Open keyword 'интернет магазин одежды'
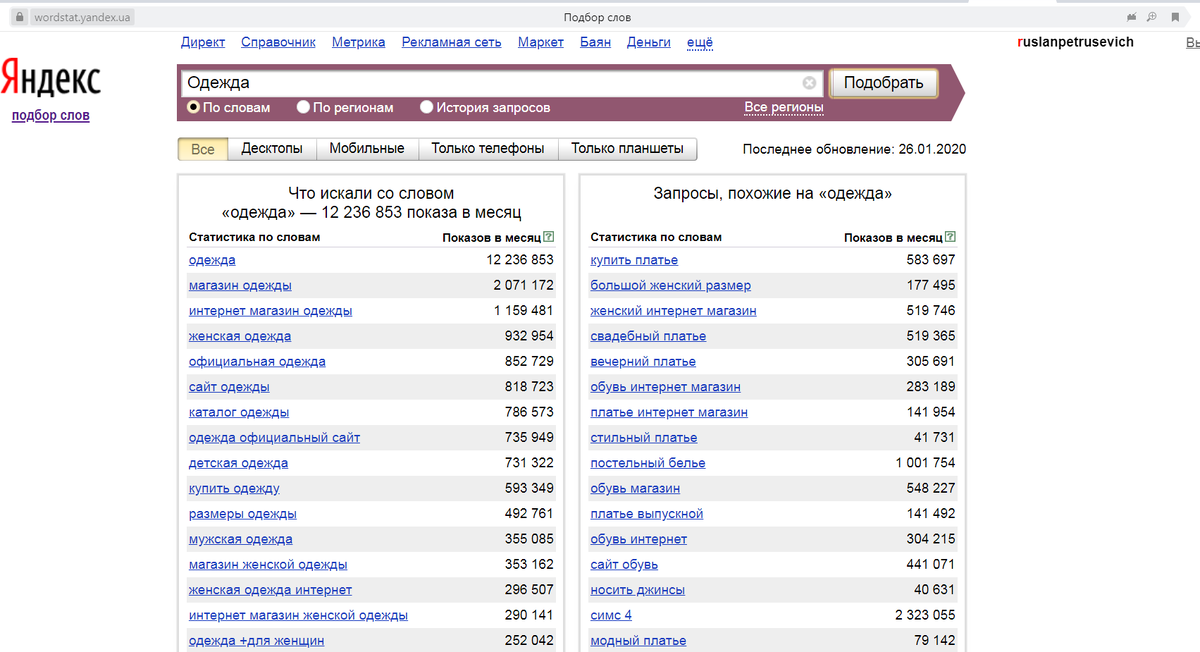Image resolution: width=1200 pixels, height=652 pixels. [x=270, y=311]
